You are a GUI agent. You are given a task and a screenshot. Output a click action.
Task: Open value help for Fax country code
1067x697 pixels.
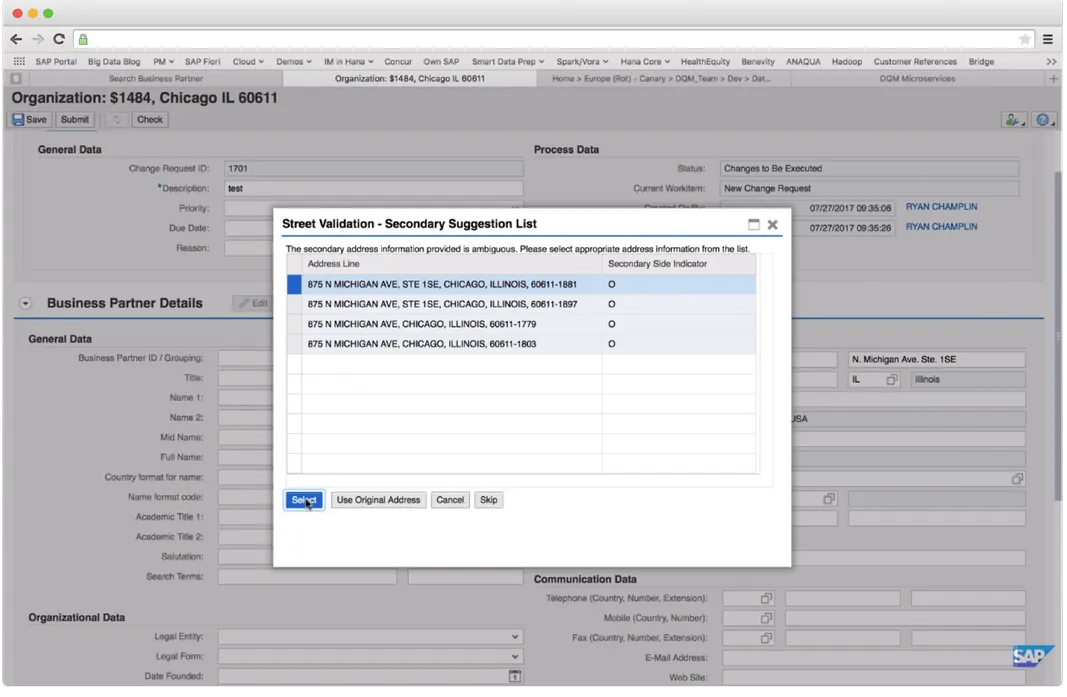coord(766,637)
